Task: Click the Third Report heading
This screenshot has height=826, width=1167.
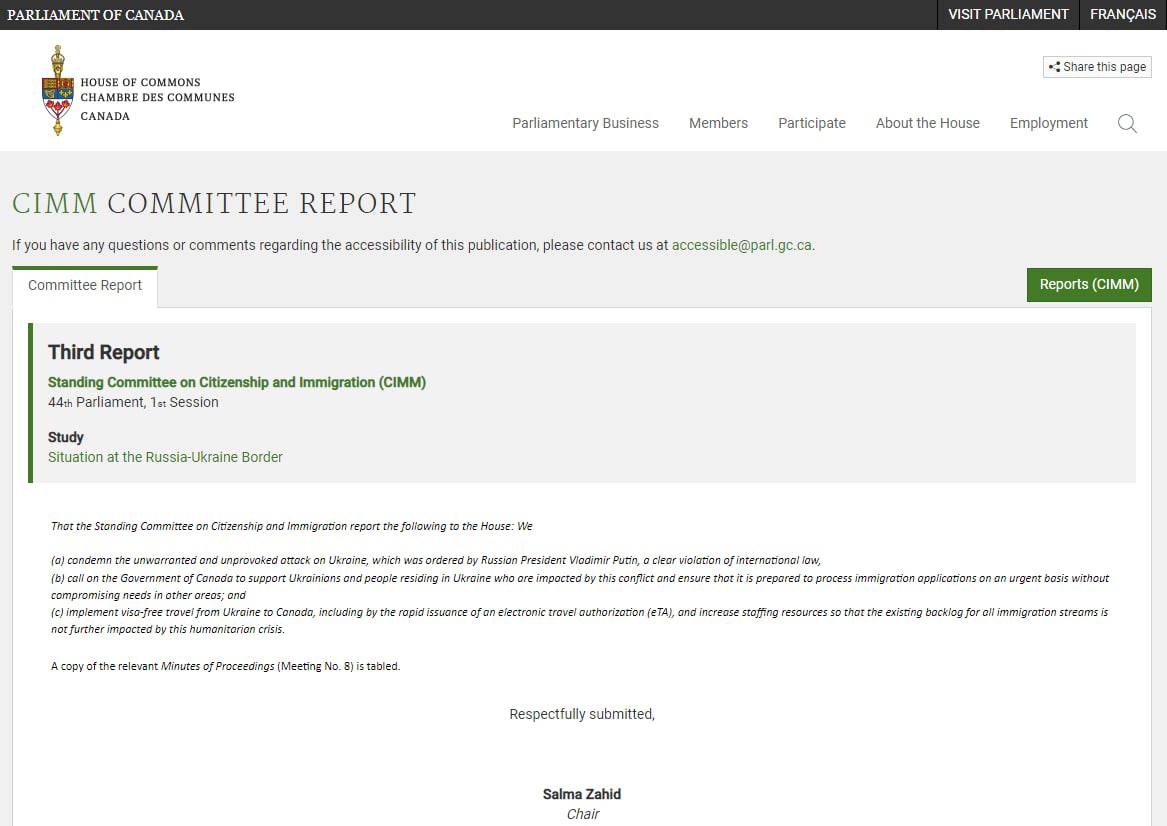Action: [104, 352]
